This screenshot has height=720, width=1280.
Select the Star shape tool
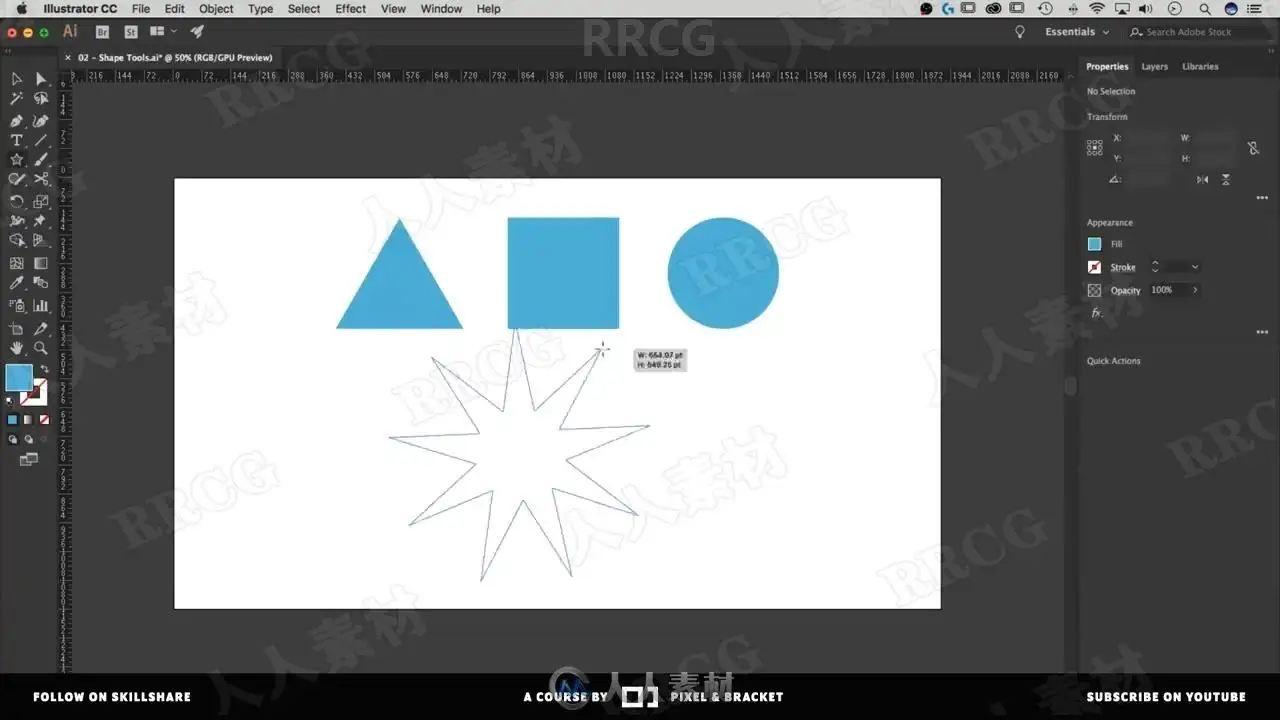click(17, 160)
